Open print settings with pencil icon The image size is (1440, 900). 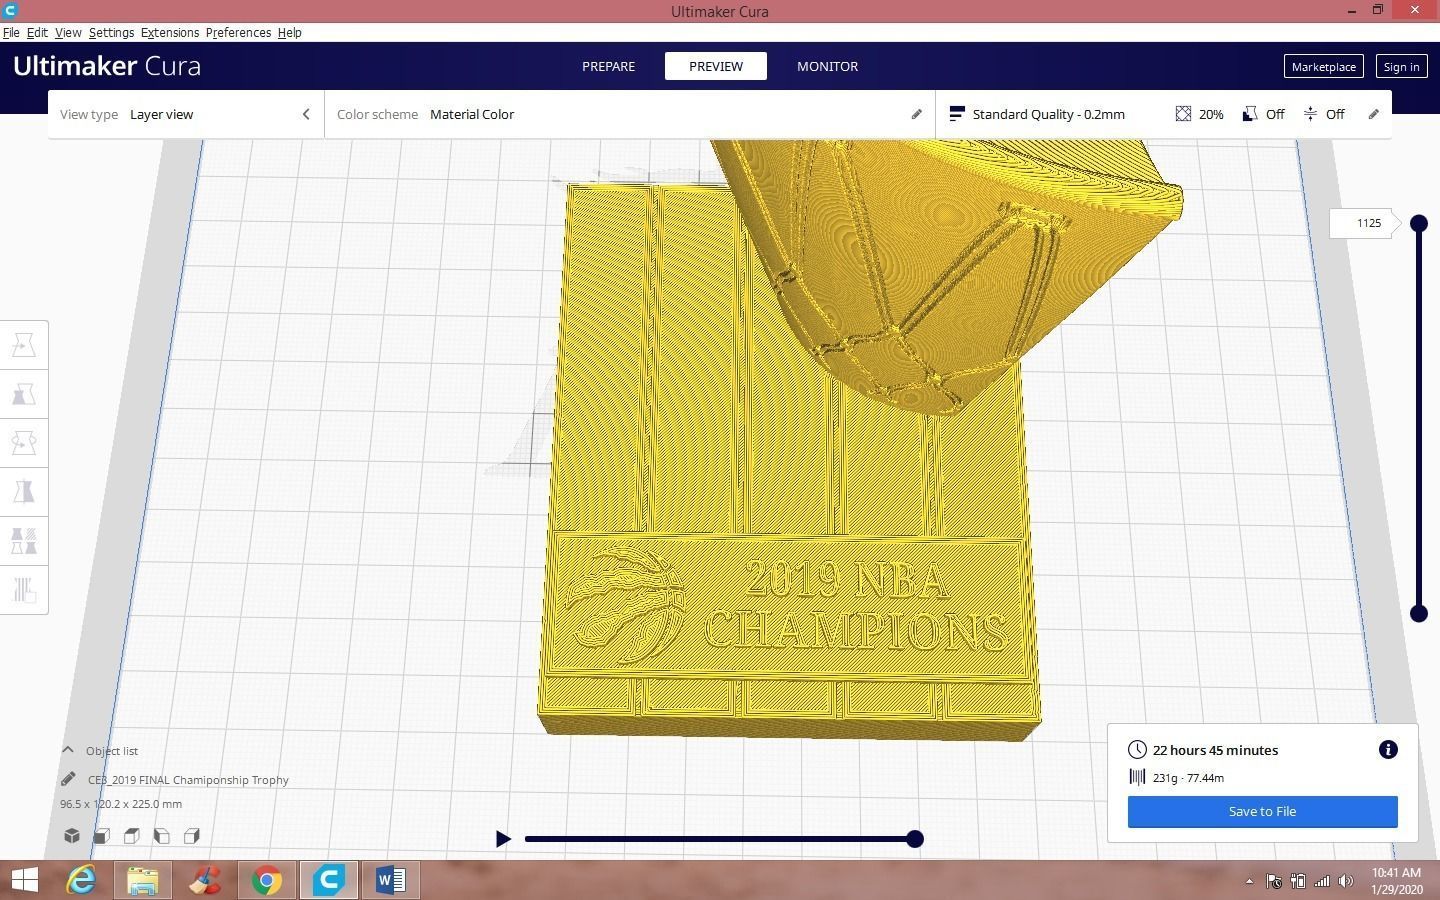coord(1374,114)
